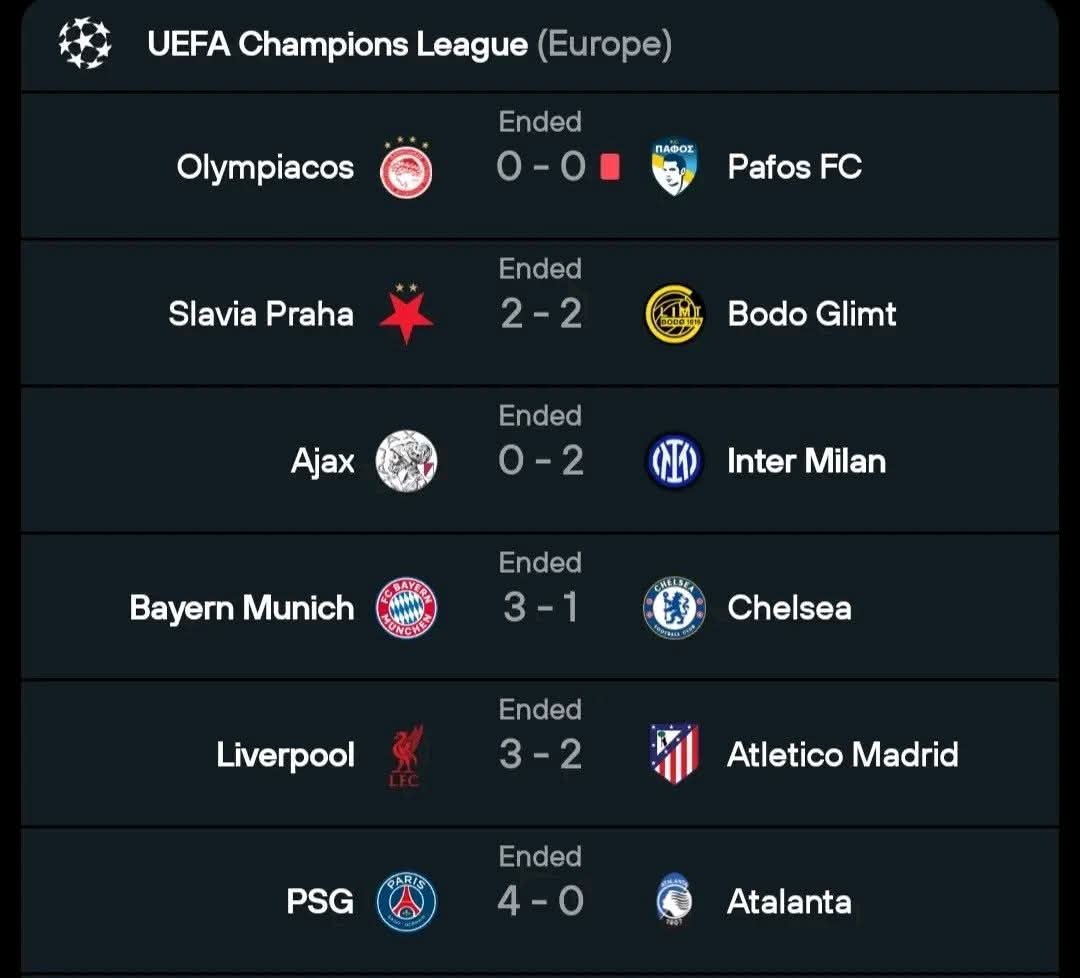Click the Bodo Glimt yellow crest
Screen dimensions: 1080x978
click(675, 314)
